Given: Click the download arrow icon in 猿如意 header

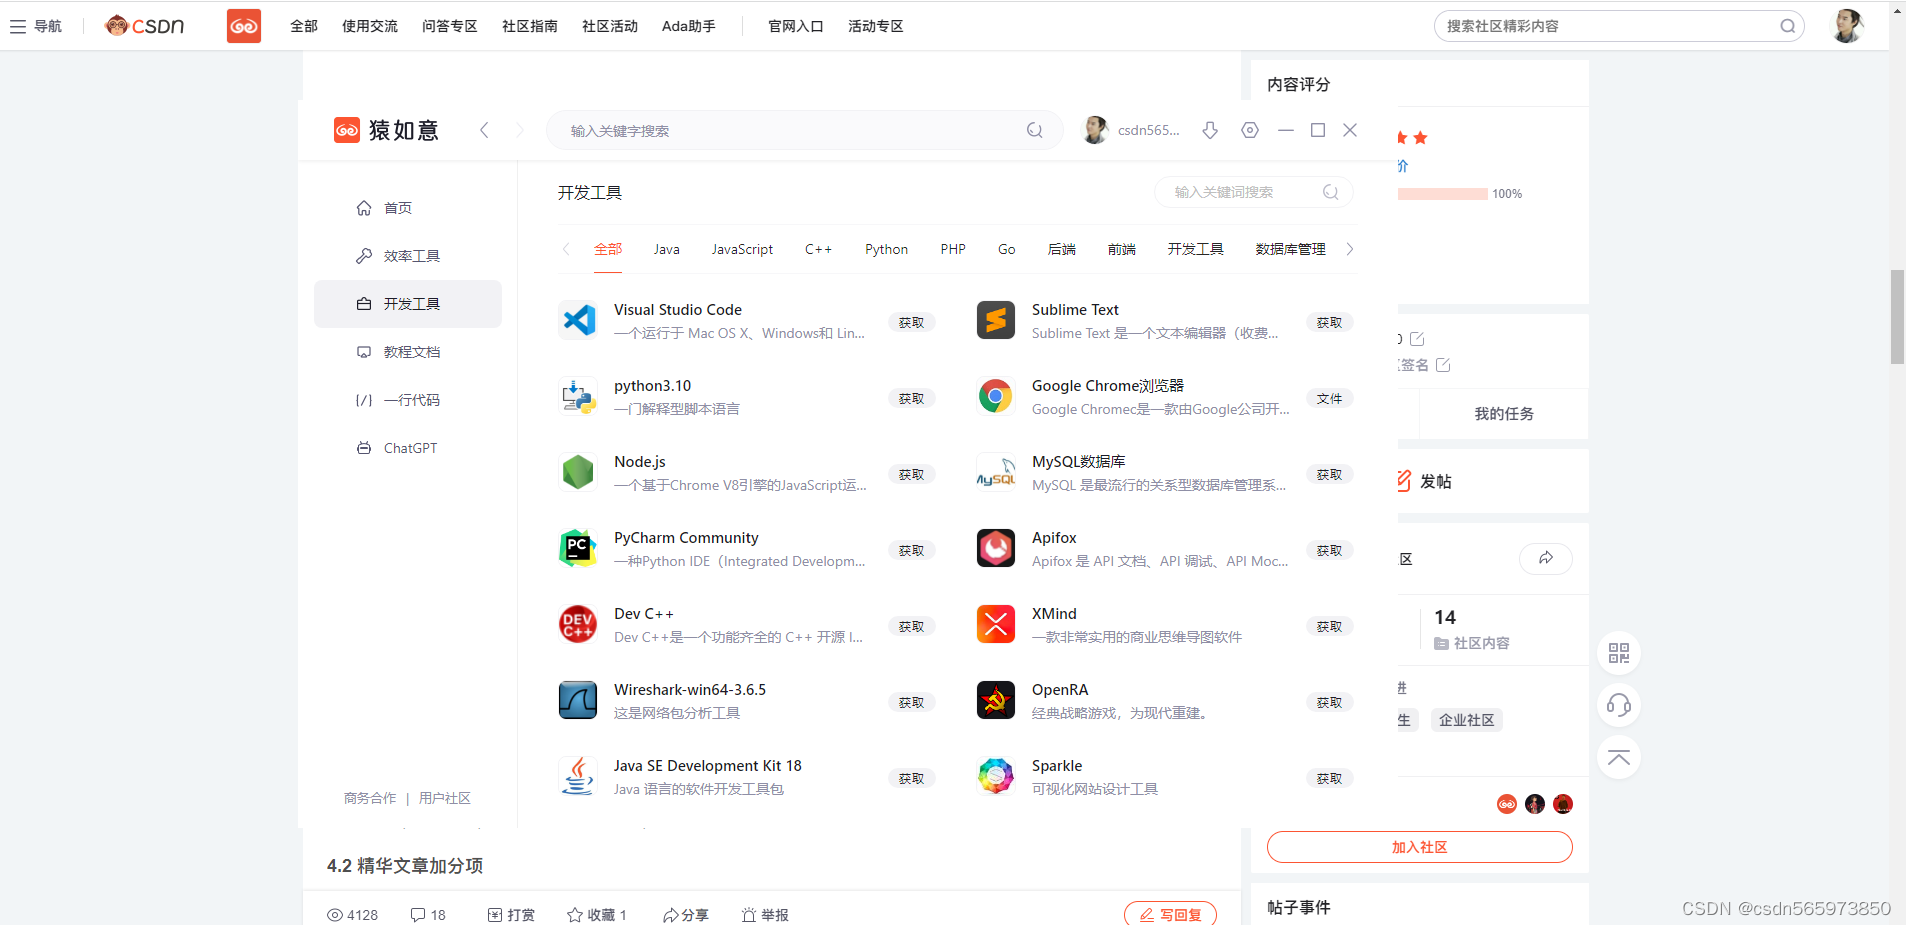Looking at the screenshot, I should click(1210, 130).
